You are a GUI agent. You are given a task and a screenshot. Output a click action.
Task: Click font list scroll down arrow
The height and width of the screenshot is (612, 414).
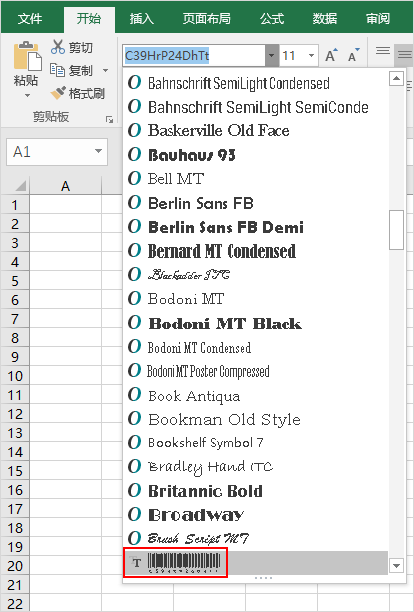(396, 565)
